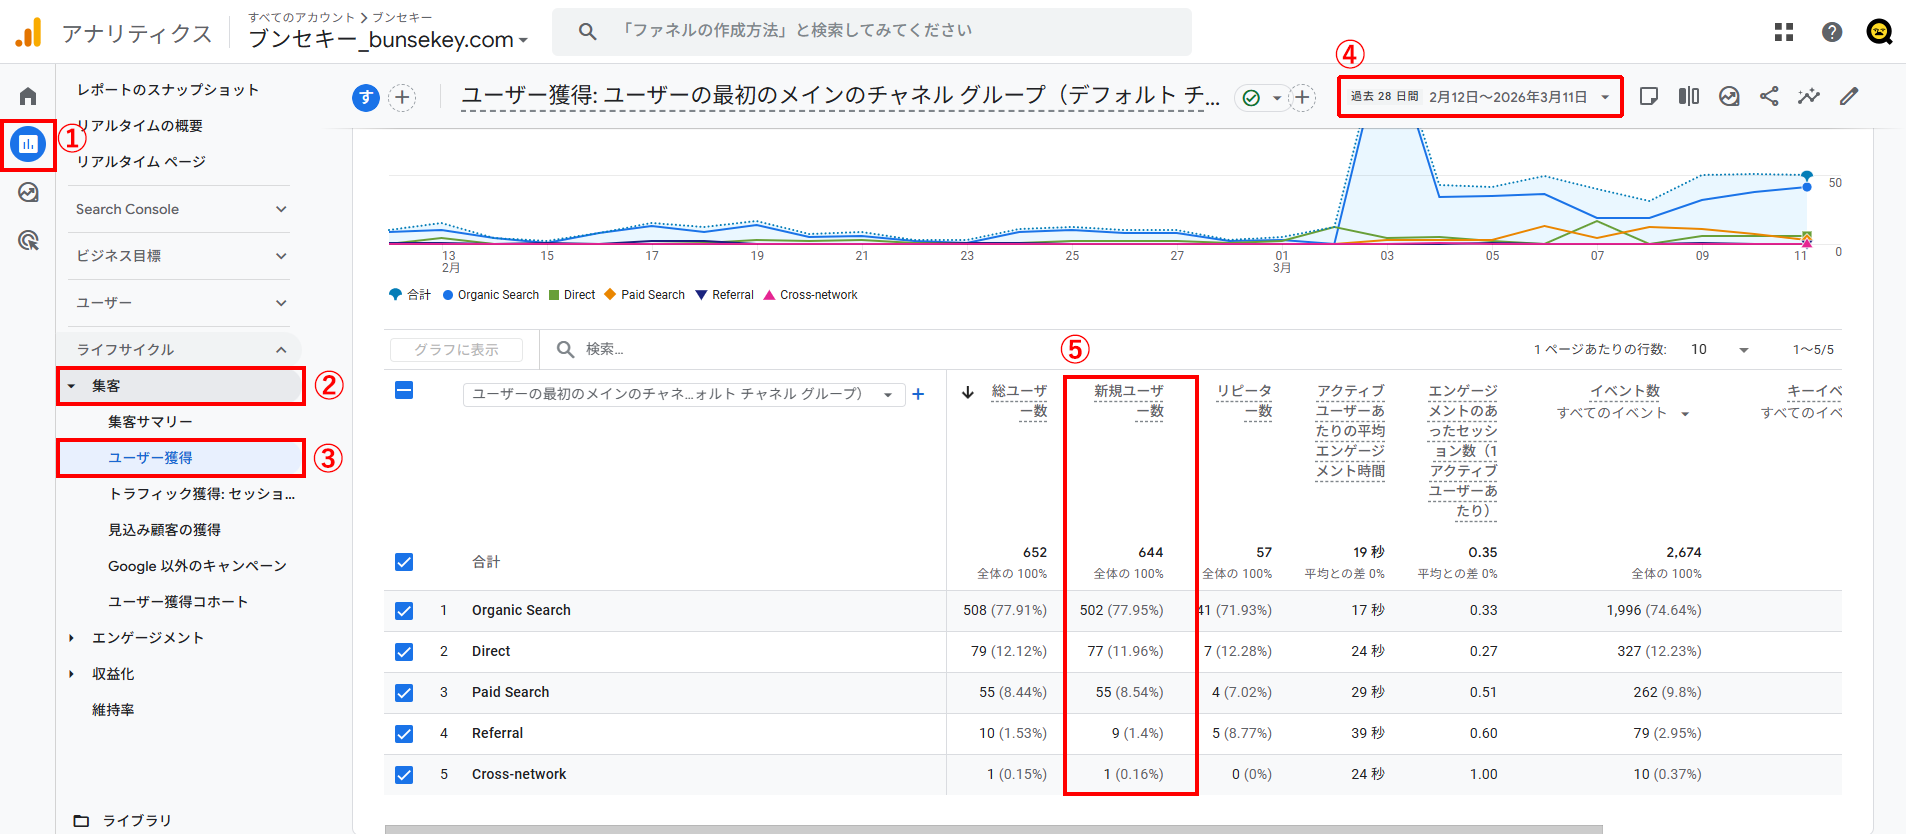Open the Reports icon in left rail
1906x834 pixels.
point(28,144)
